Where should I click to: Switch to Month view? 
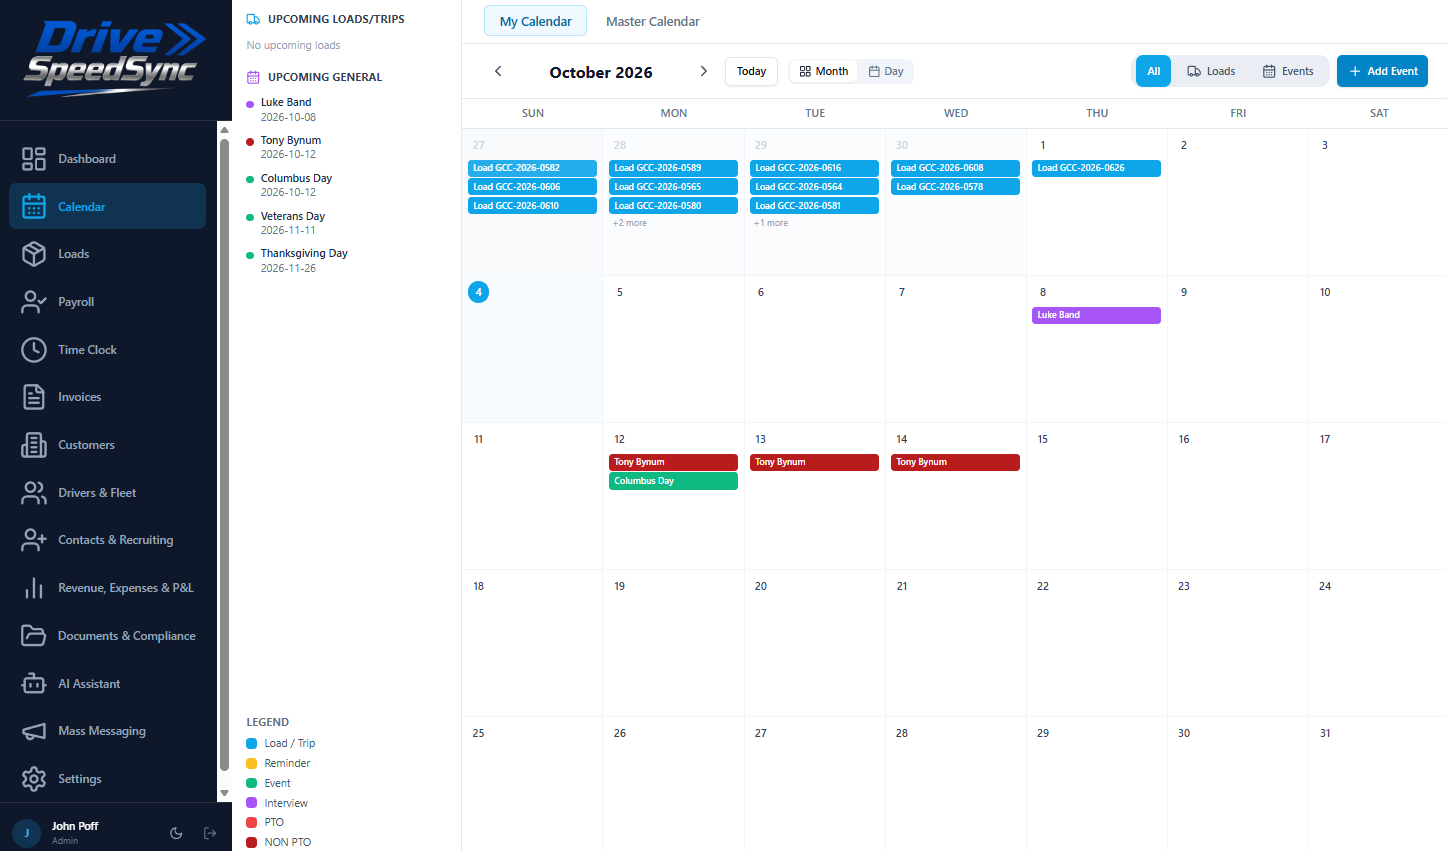pyautogui.click(x=824, y=71)
